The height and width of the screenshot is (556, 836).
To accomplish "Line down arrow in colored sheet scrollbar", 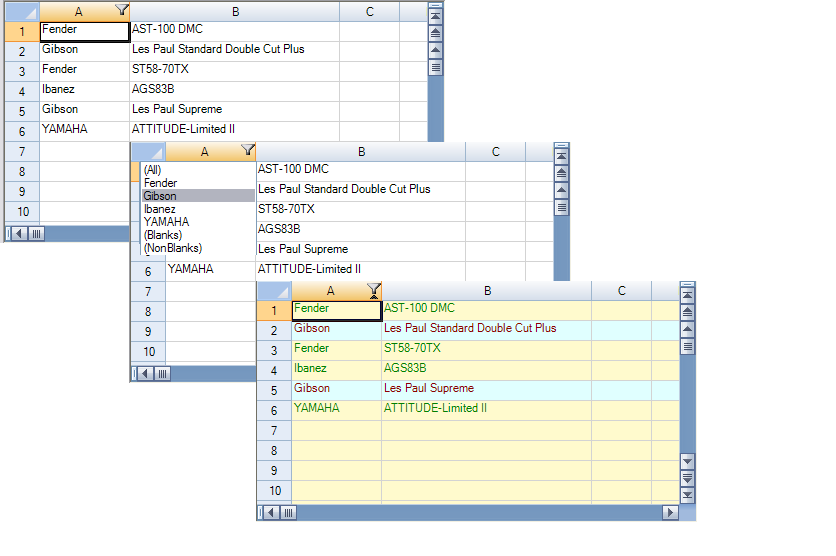I will click(x=688, y=461).
